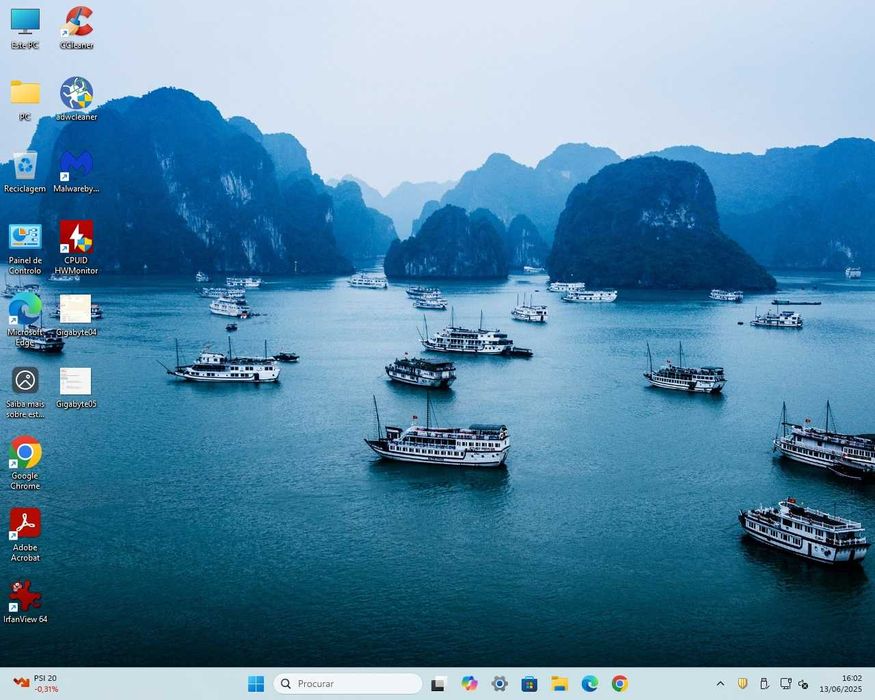Click the Procurar search box
Screen dimensions: 875x700
tap(348, 683)
